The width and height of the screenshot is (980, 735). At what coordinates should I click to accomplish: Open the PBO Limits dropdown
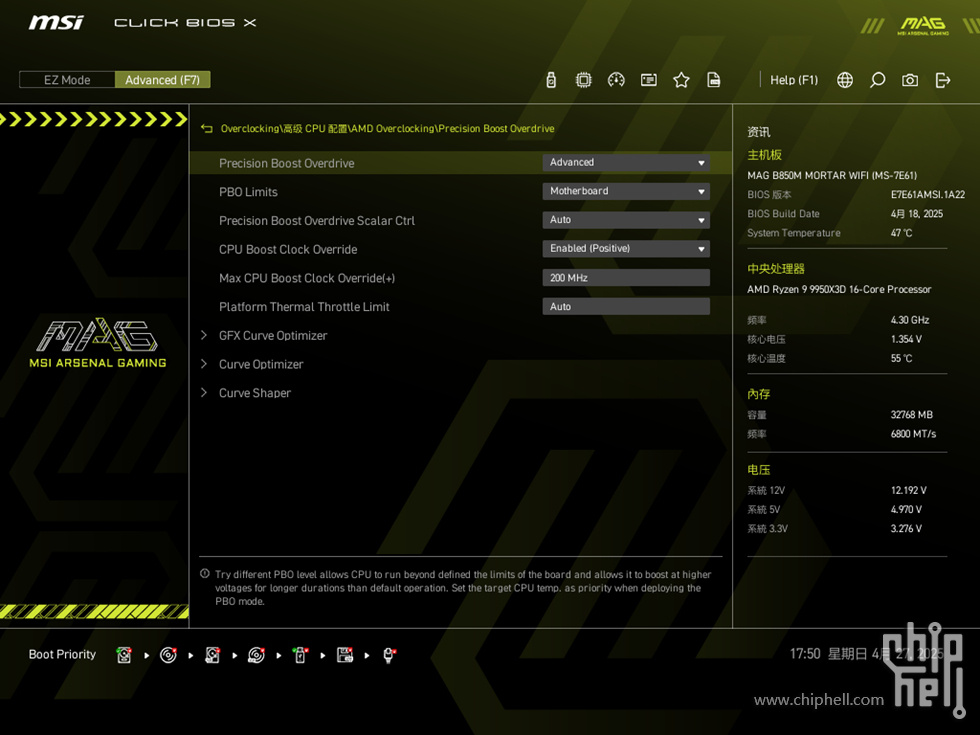tap(626, 191)
